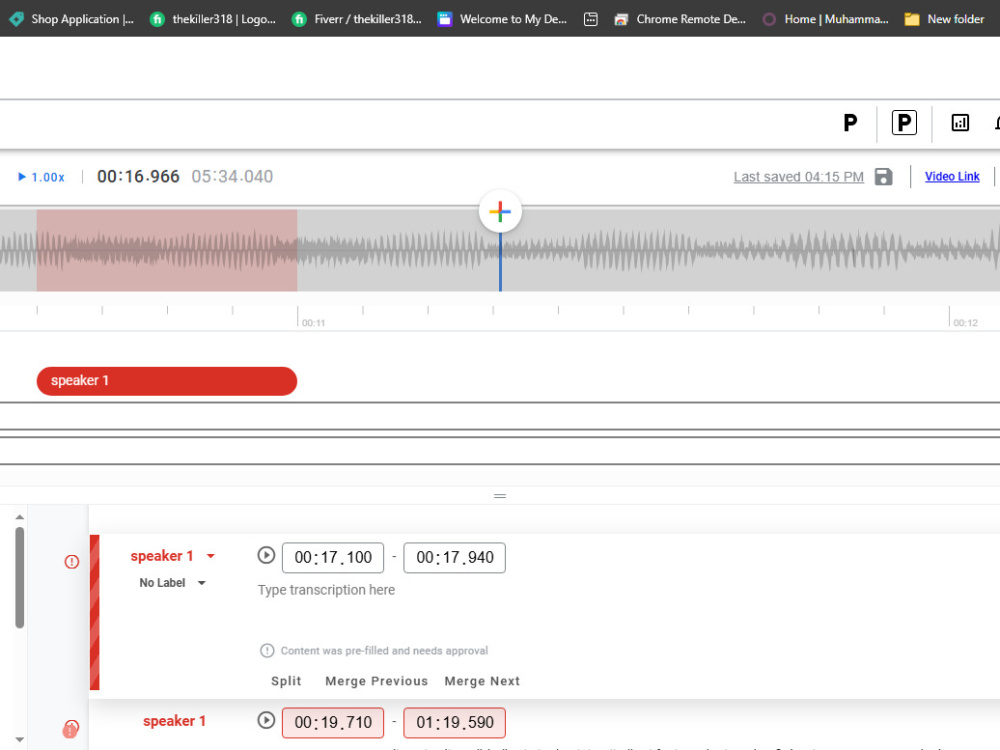The image size is (1000, 750).
Task: Open the No Label dropdown
Action: [172, 583]
